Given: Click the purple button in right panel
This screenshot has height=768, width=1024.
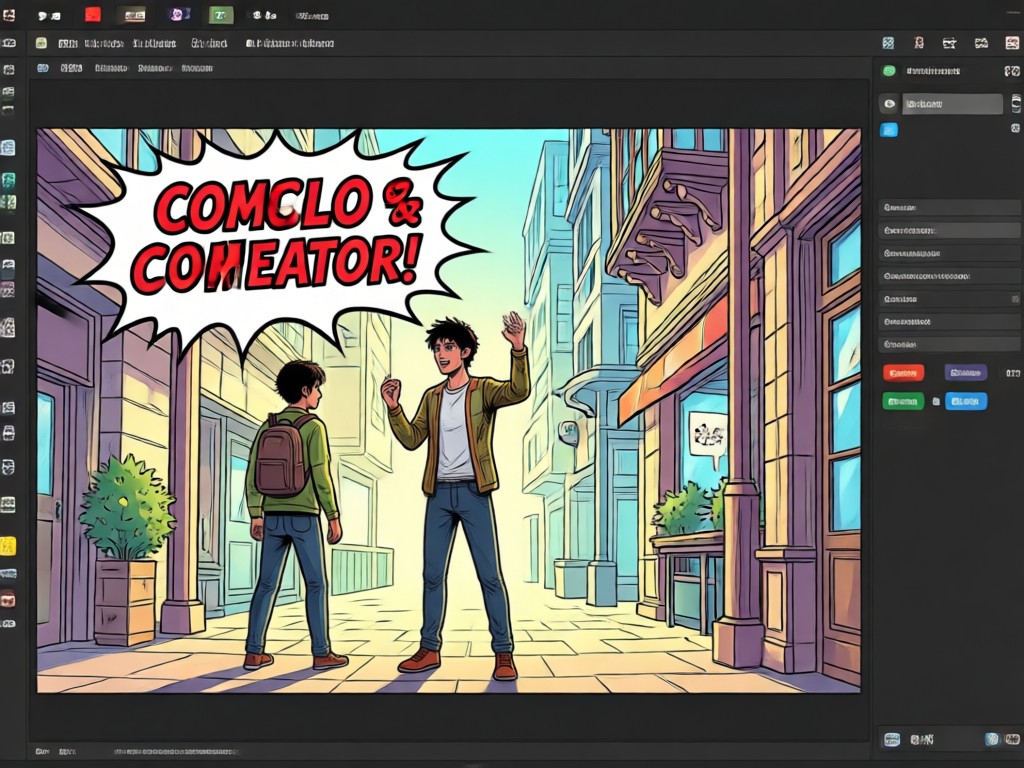Looking at the screenshot, I should [x=965, y=373].
